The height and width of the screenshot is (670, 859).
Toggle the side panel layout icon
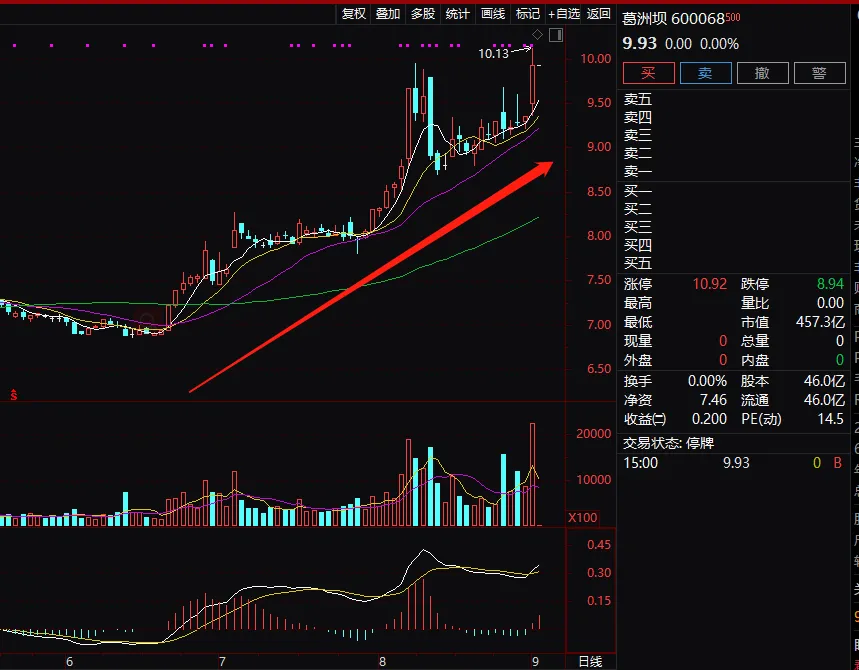pyautogui.click(x=556, y=35)
